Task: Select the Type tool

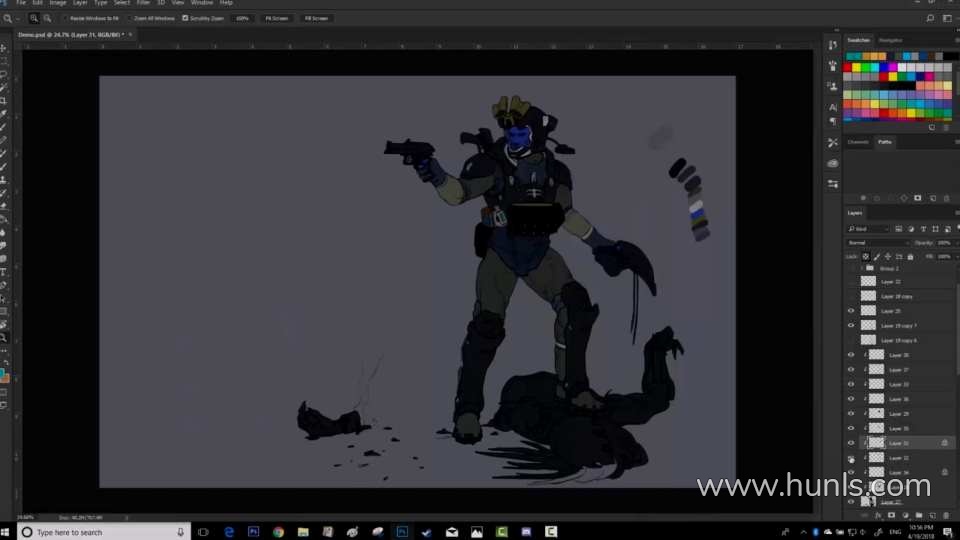Action: [4, 272]
